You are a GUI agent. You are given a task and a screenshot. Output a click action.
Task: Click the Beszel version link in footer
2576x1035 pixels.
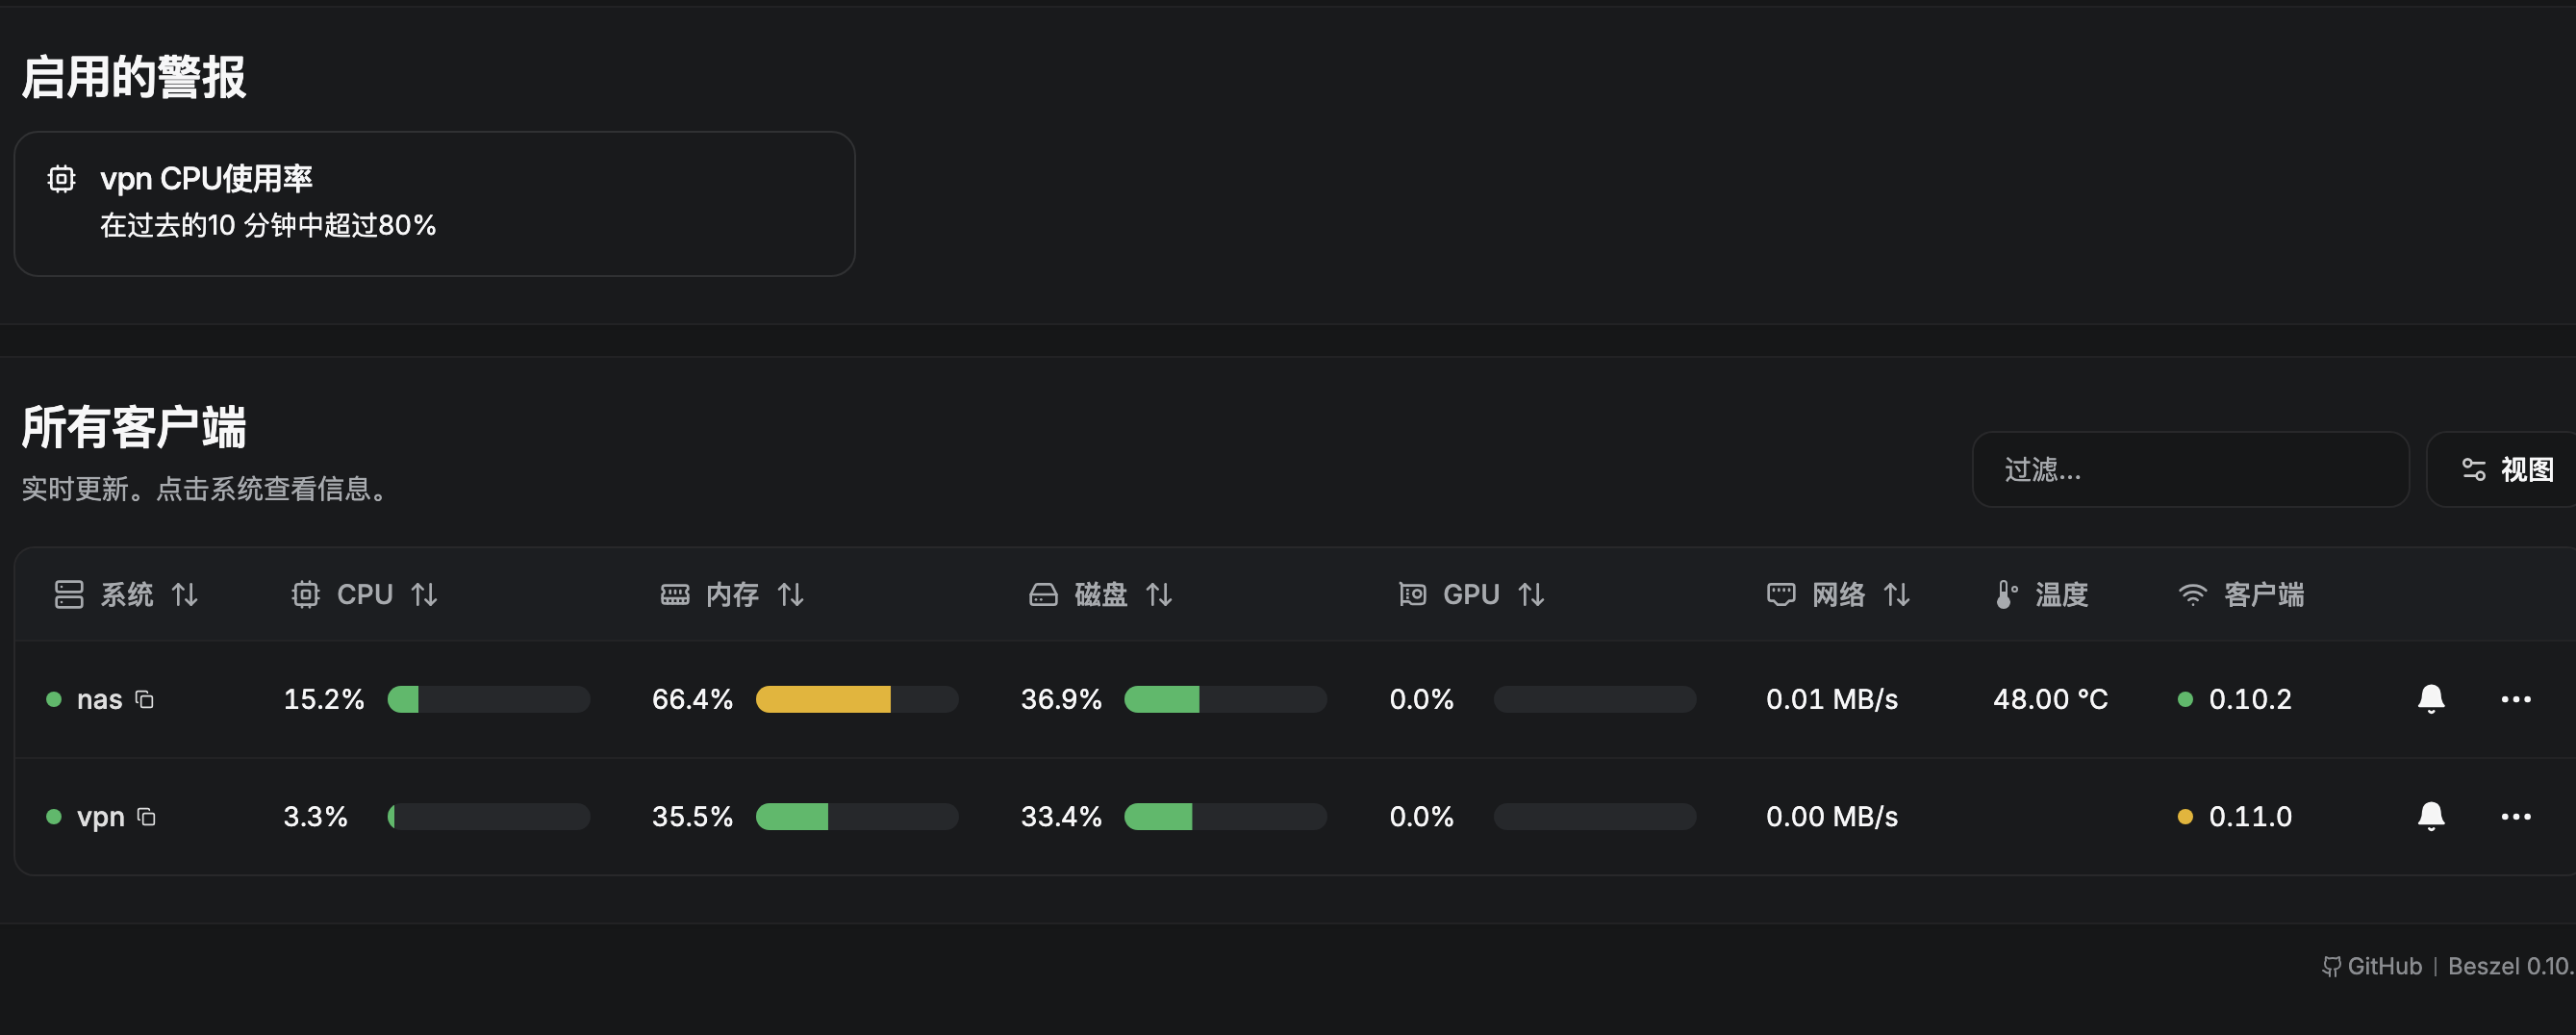point(2509,966)
